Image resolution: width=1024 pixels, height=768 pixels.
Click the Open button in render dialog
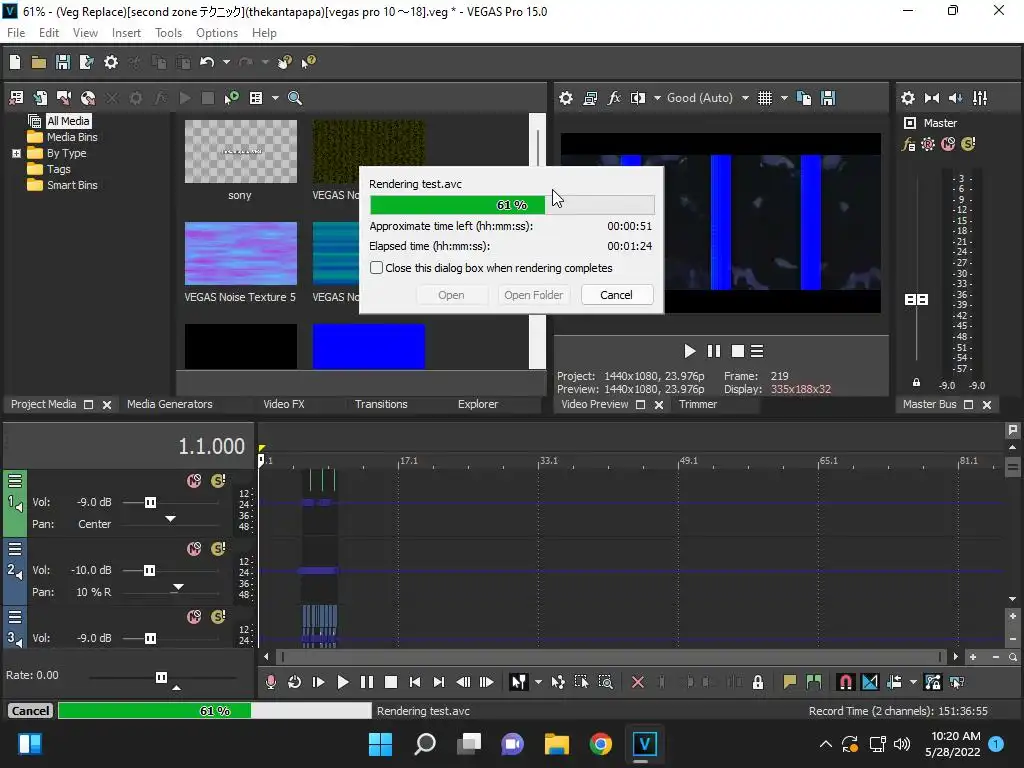pos(451,295)
